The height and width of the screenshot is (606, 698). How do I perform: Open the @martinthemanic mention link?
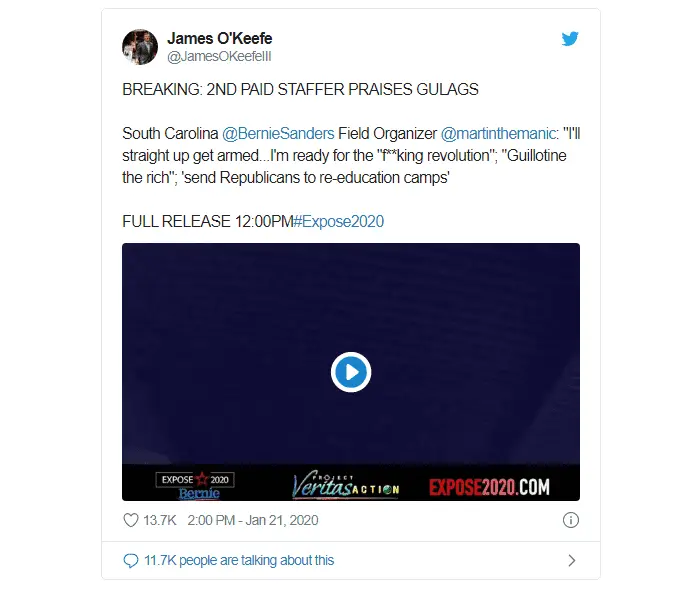[x=498, y=134]
